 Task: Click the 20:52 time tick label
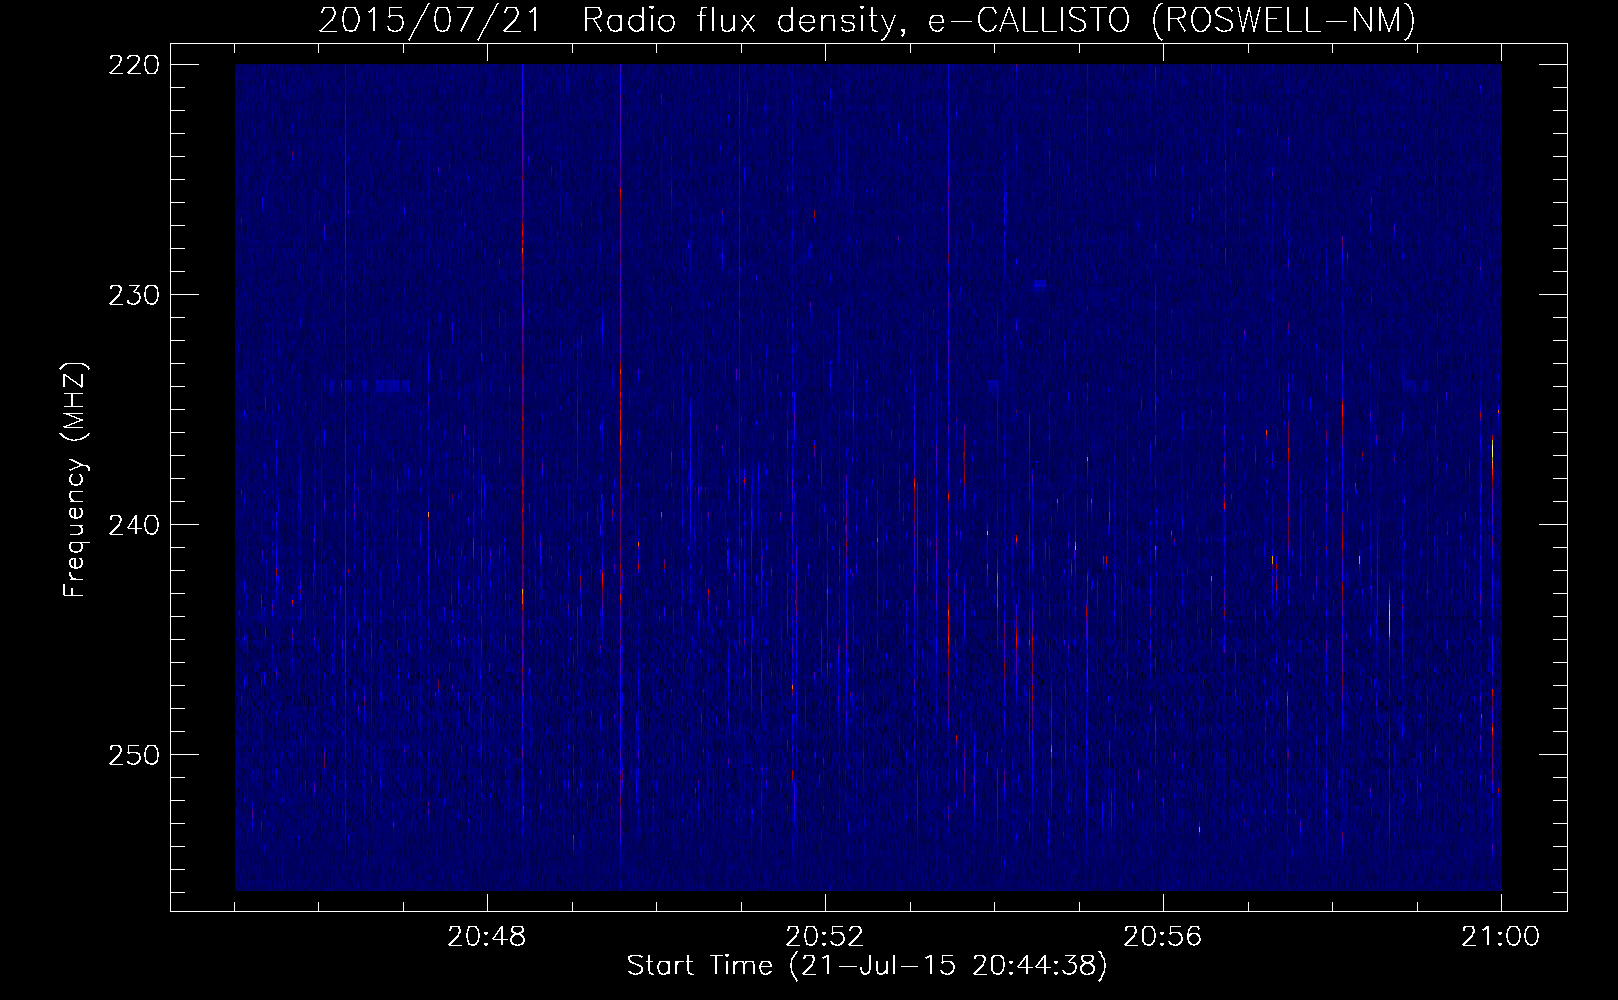[x=825, y=937]
